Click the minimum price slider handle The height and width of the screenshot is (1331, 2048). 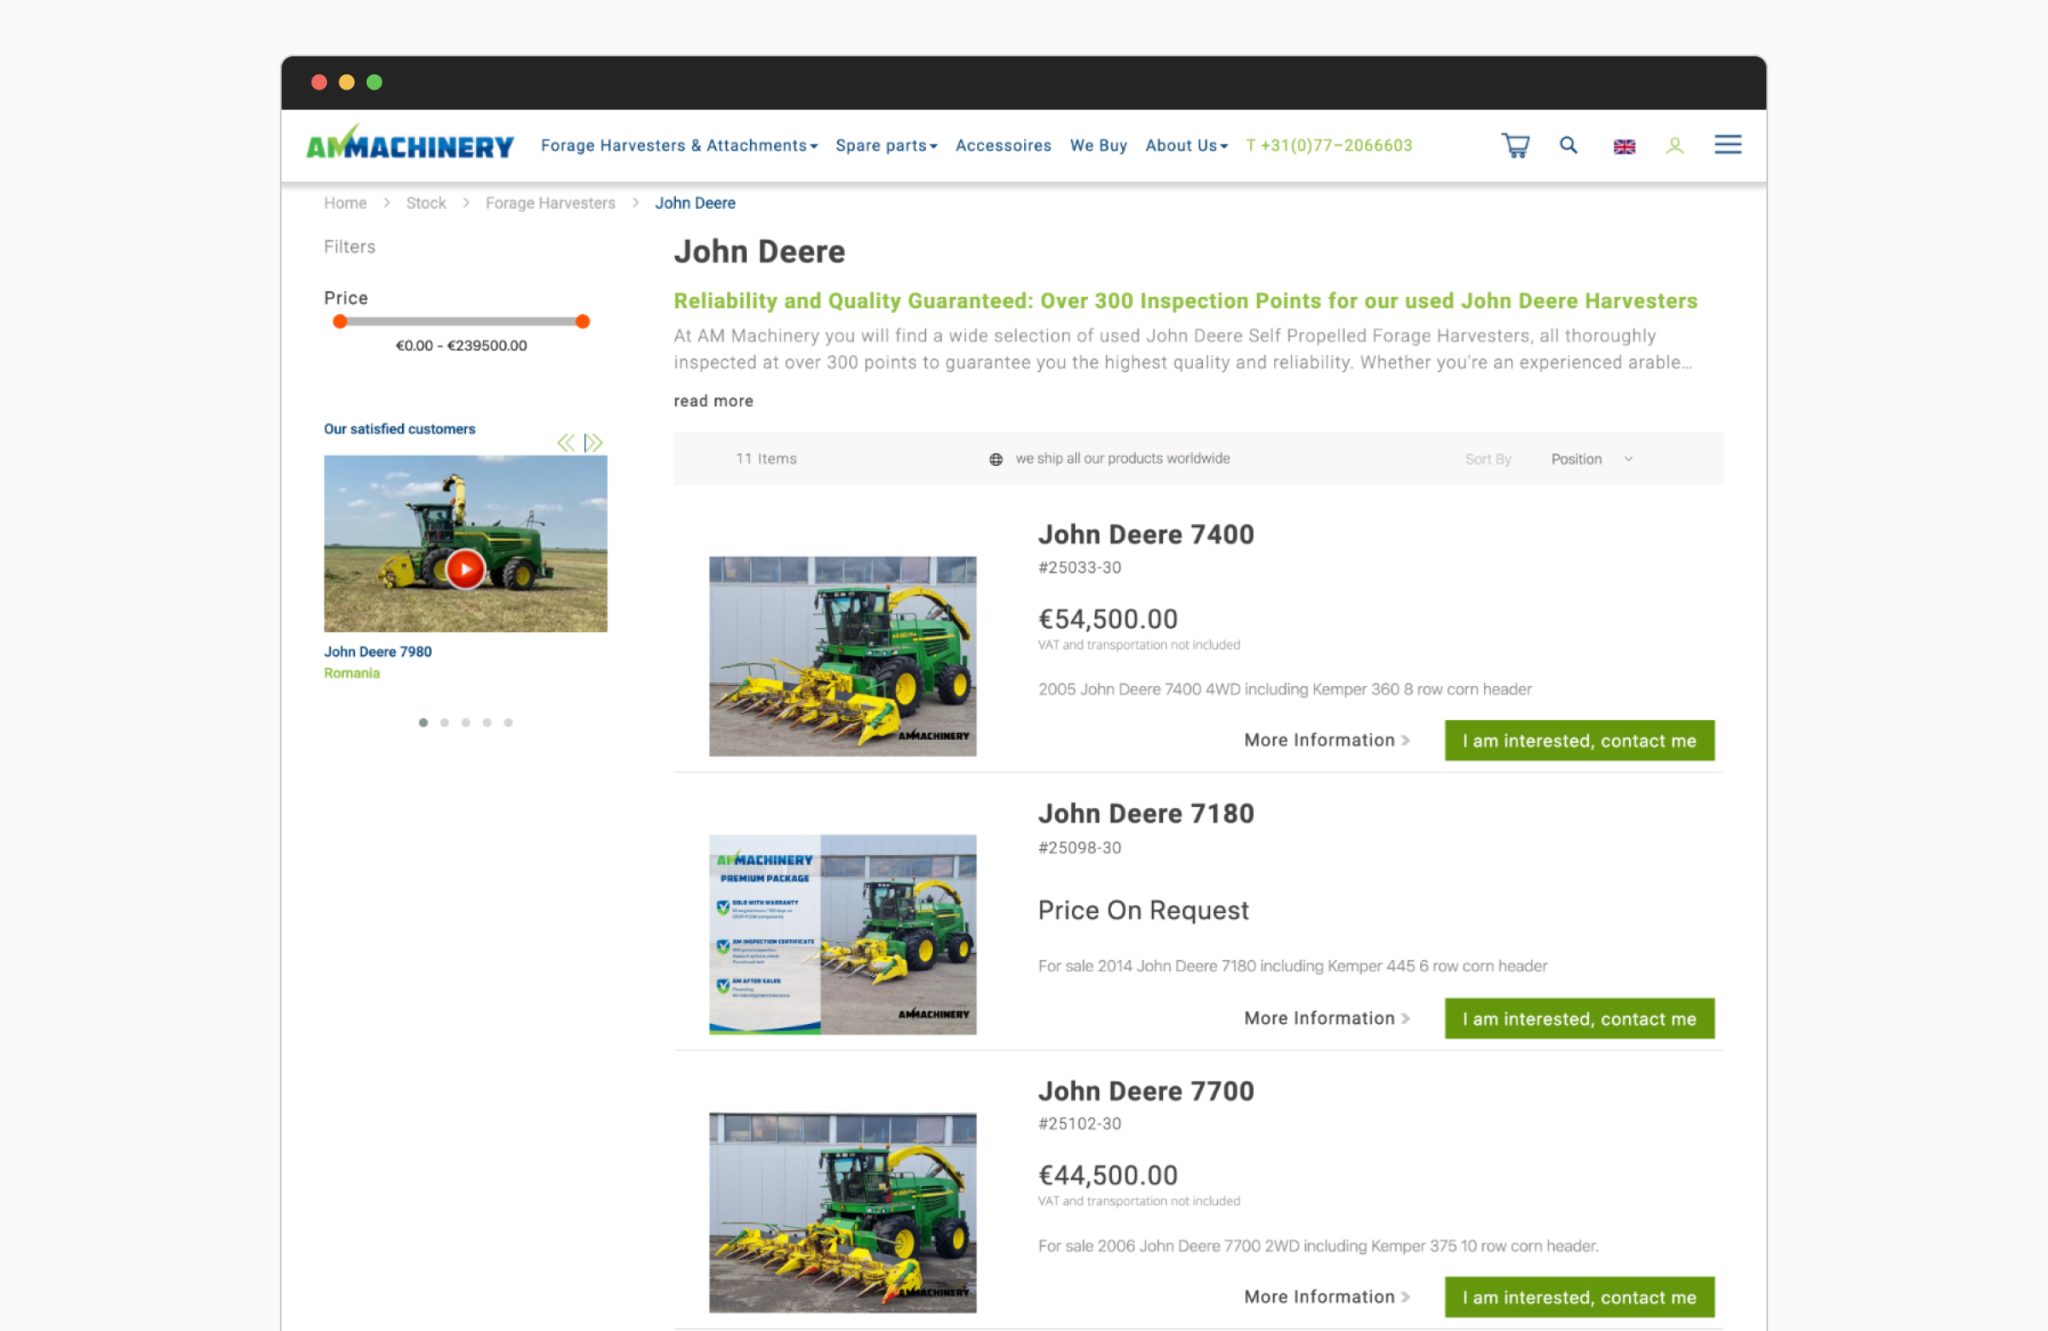[x=340, y=321]
